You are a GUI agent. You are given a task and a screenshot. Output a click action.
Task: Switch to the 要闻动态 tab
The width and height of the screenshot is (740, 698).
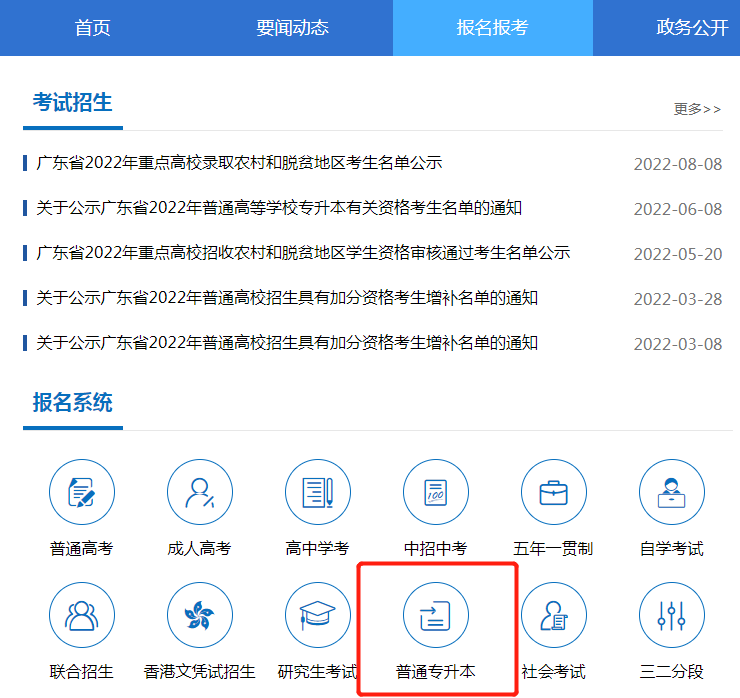click(293, 28)
